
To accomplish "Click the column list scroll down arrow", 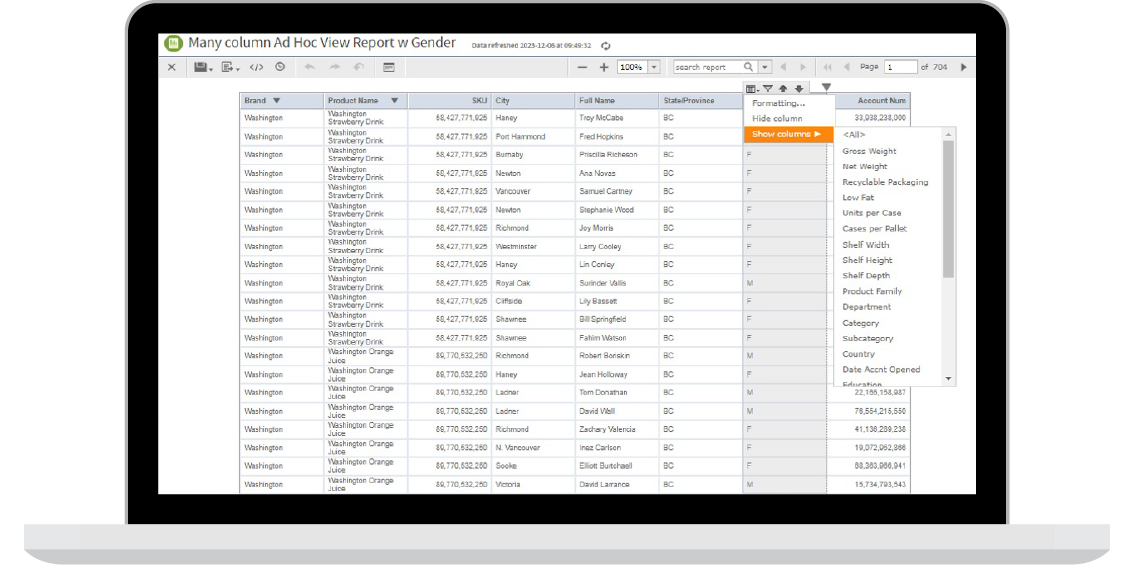I will [x=949, y=378].
